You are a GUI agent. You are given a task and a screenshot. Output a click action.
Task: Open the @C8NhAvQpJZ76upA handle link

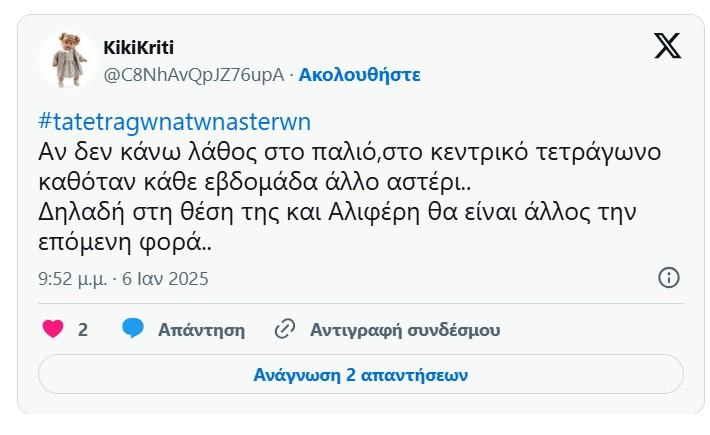[194, 74]
